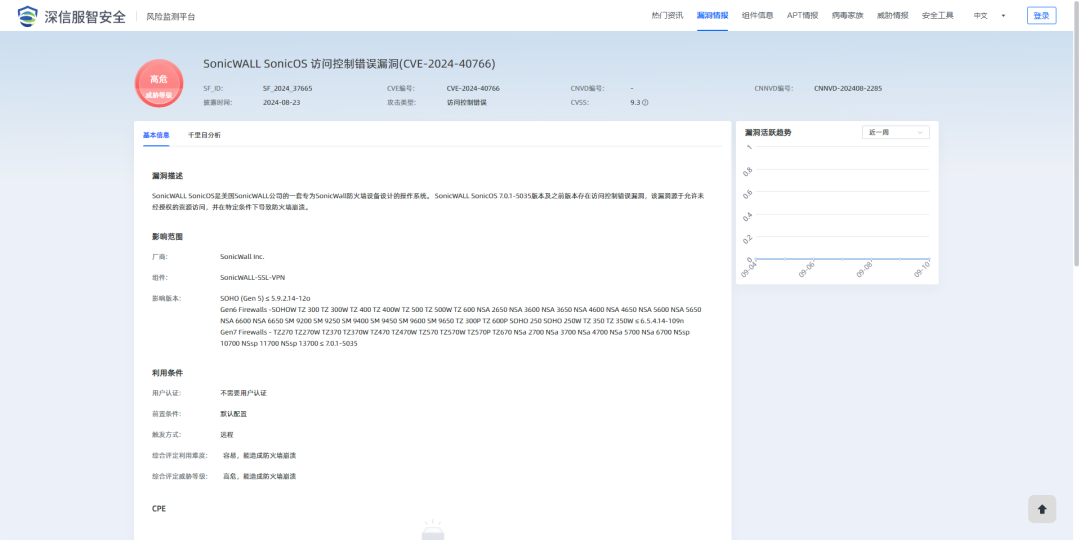This screenshot has height=540, width=1080.
Task: Open the 中文 language dropdown arrow
Action: (x=1003, y=15)
